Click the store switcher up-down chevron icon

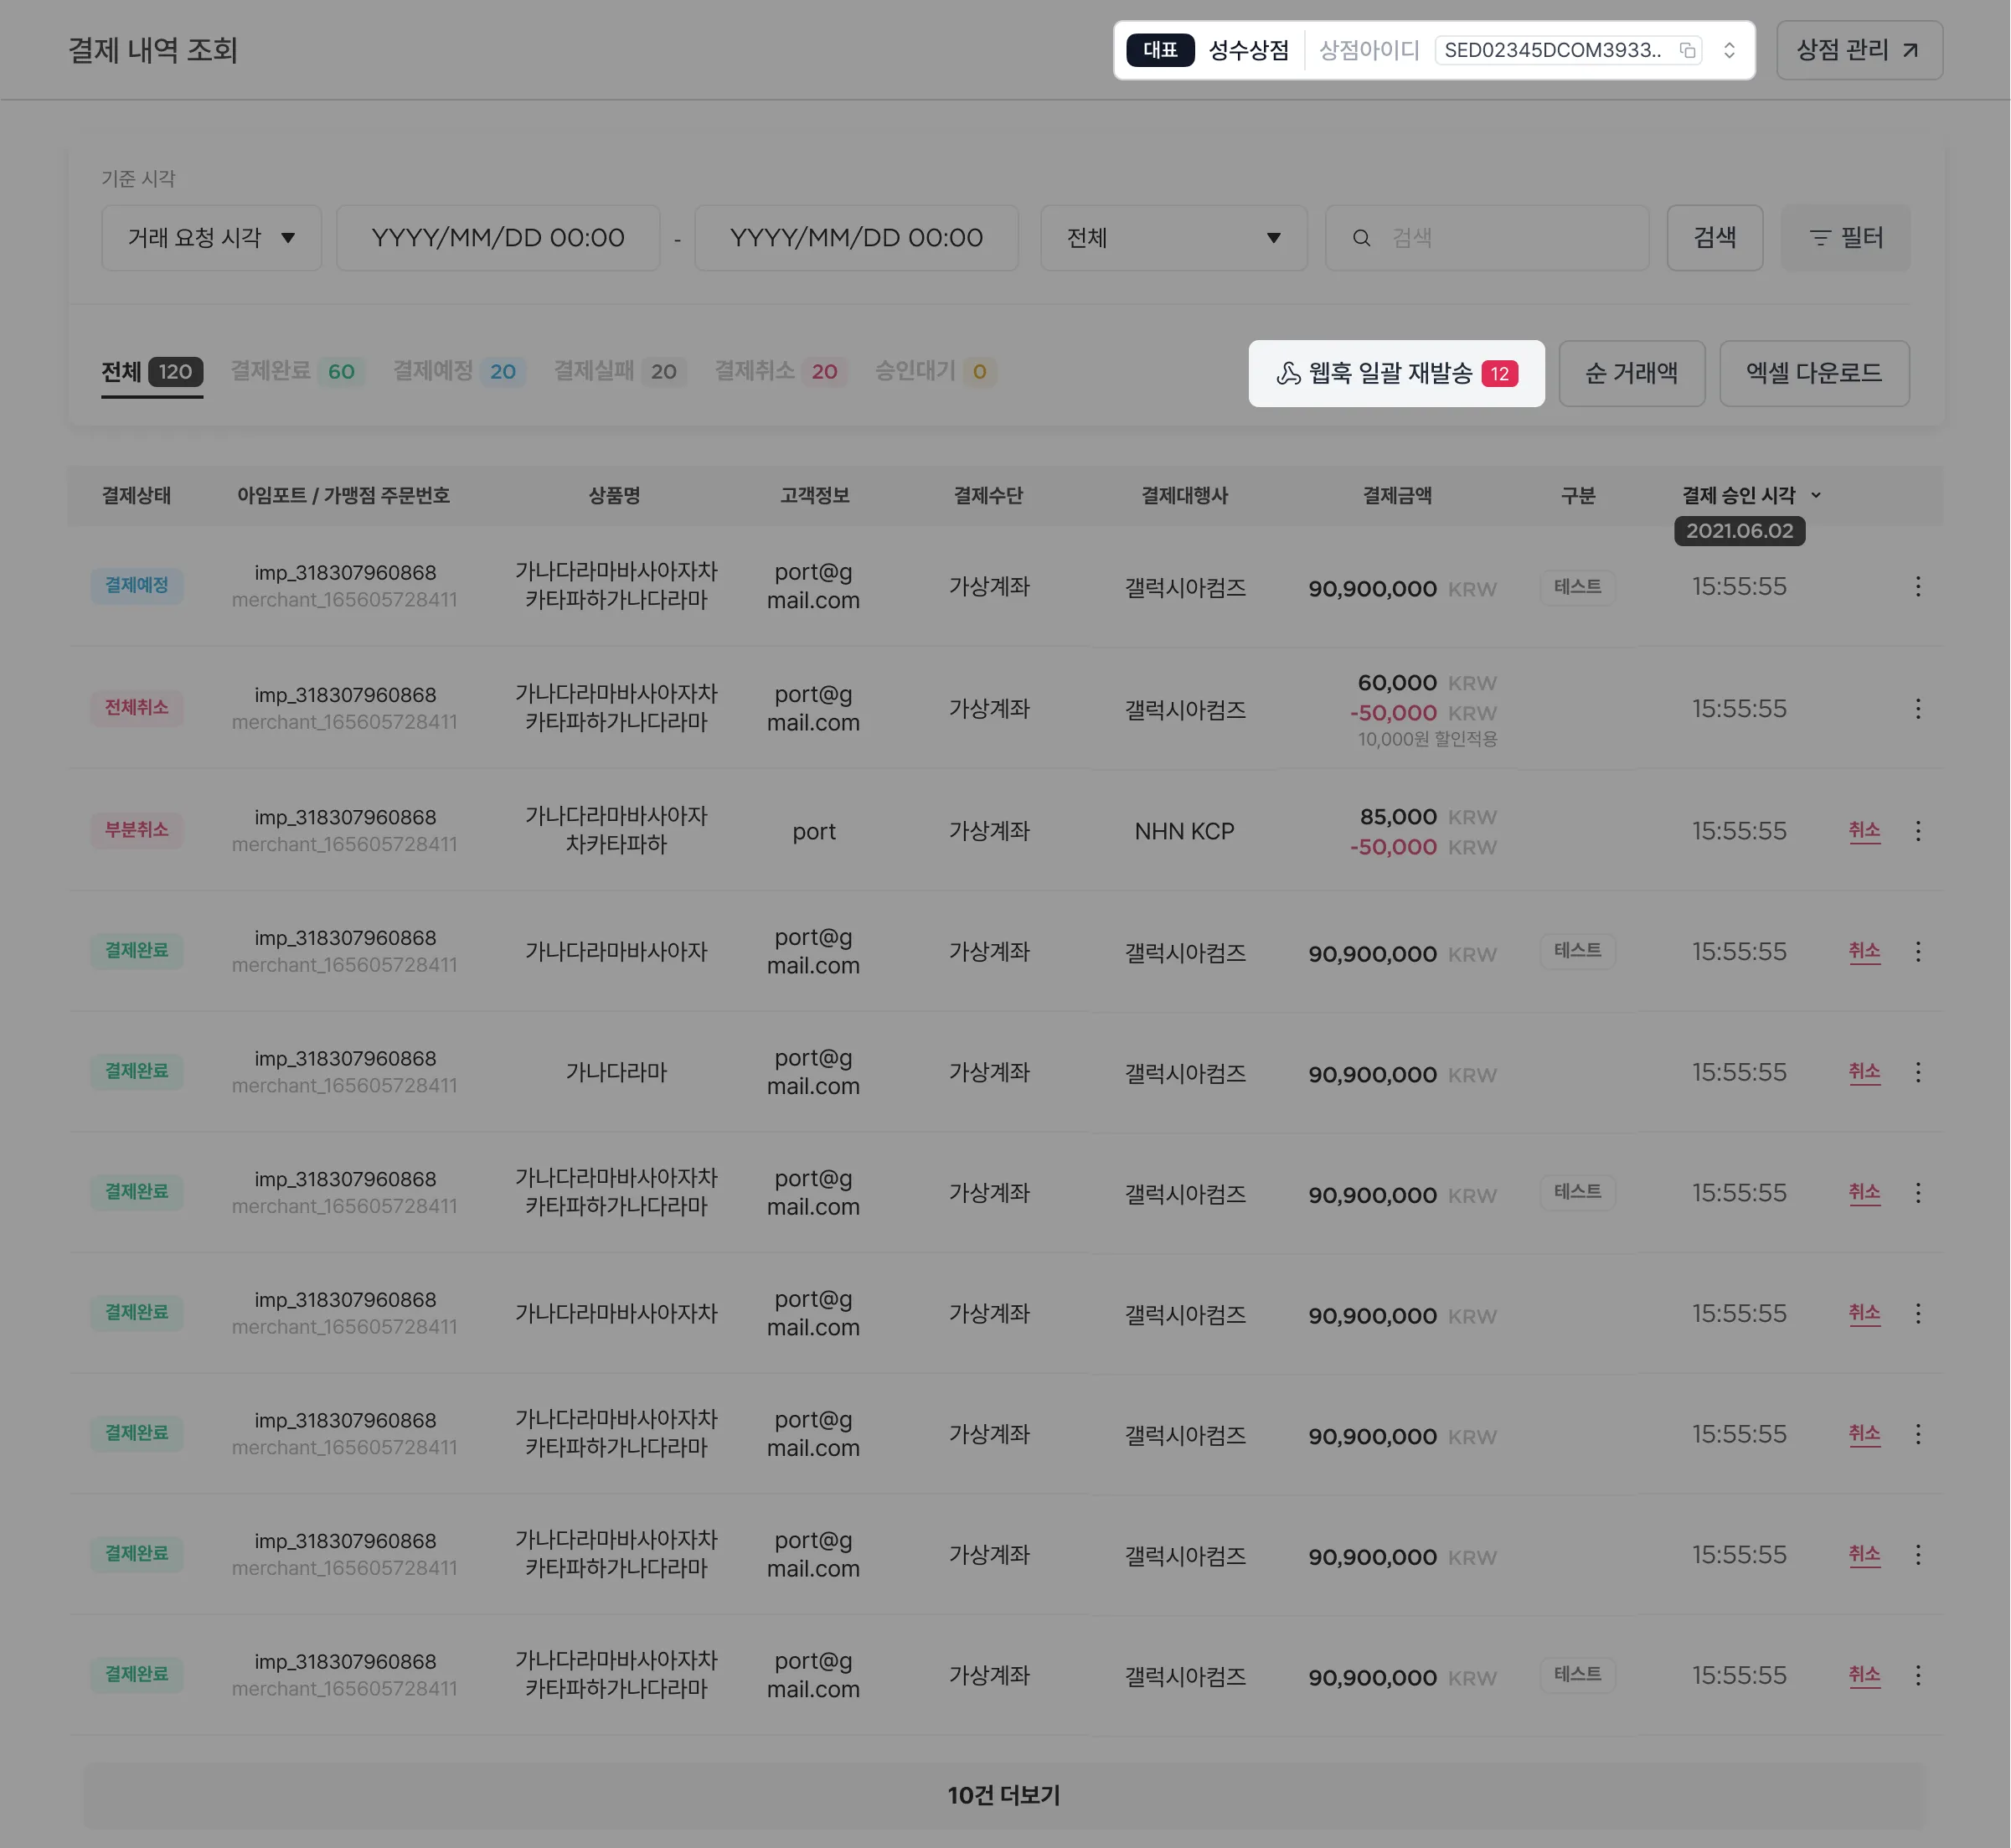click(1729, 51)
